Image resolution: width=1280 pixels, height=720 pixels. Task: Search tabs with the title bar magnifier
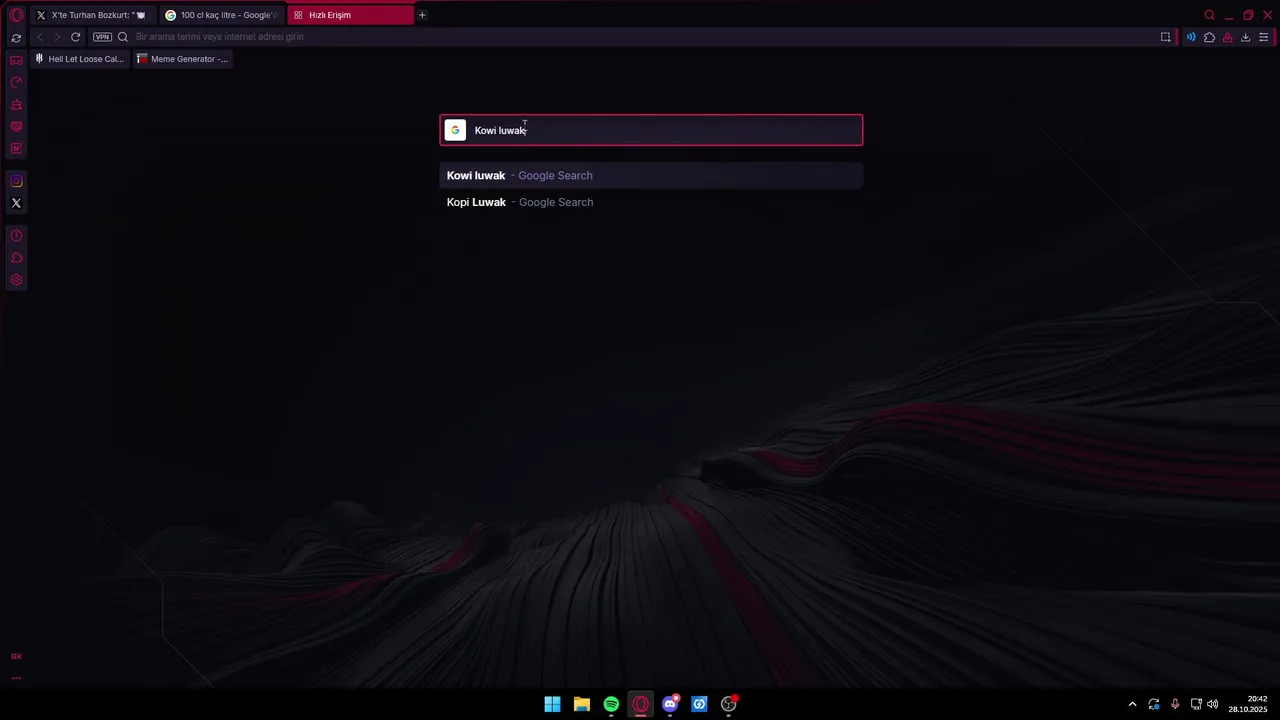[1209, 15]
